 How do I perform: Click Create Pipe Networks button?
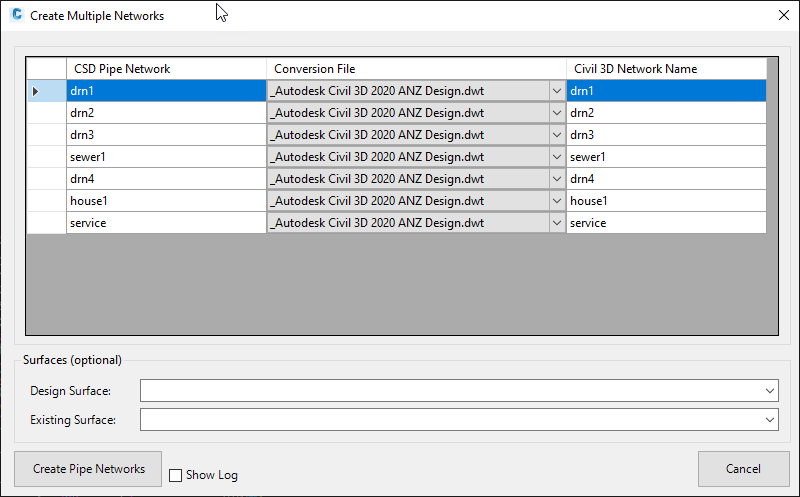[88, 469]
